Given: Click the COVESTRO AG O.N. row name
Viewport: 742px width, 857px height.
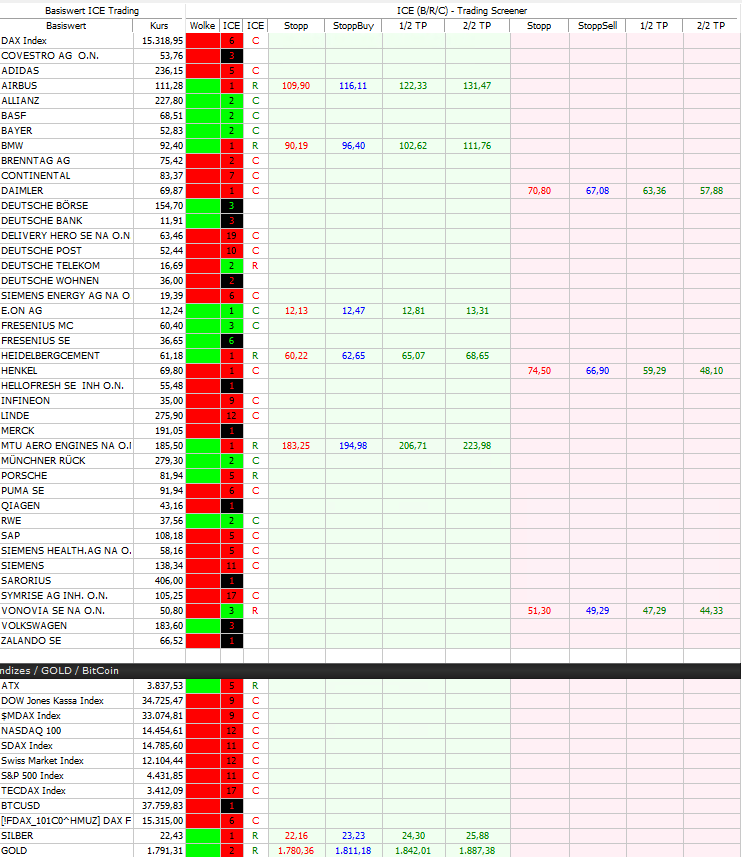Looking at the screenshot, I should point(50,56).
